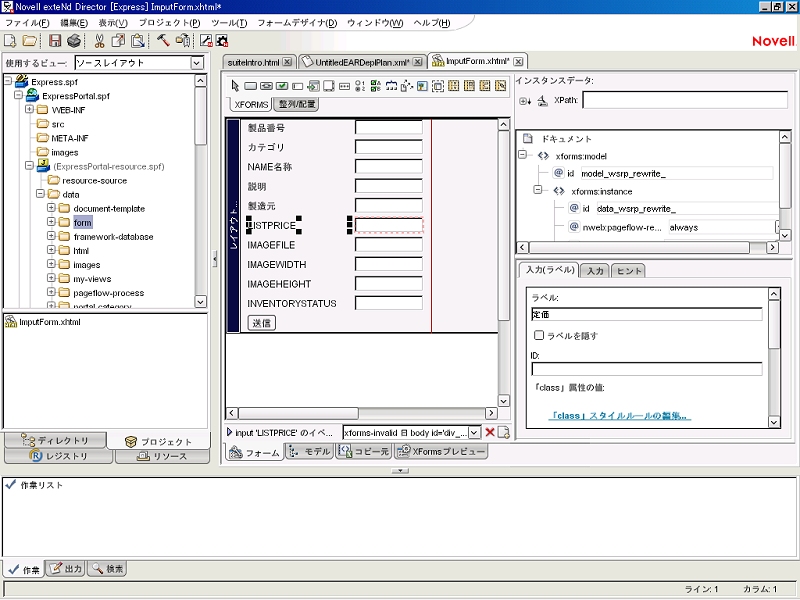Image resolution: width=800 pixels, height=600 pixels.
Task: Expand the pageflow-process folder node
Action: click(x=51, y=292)
